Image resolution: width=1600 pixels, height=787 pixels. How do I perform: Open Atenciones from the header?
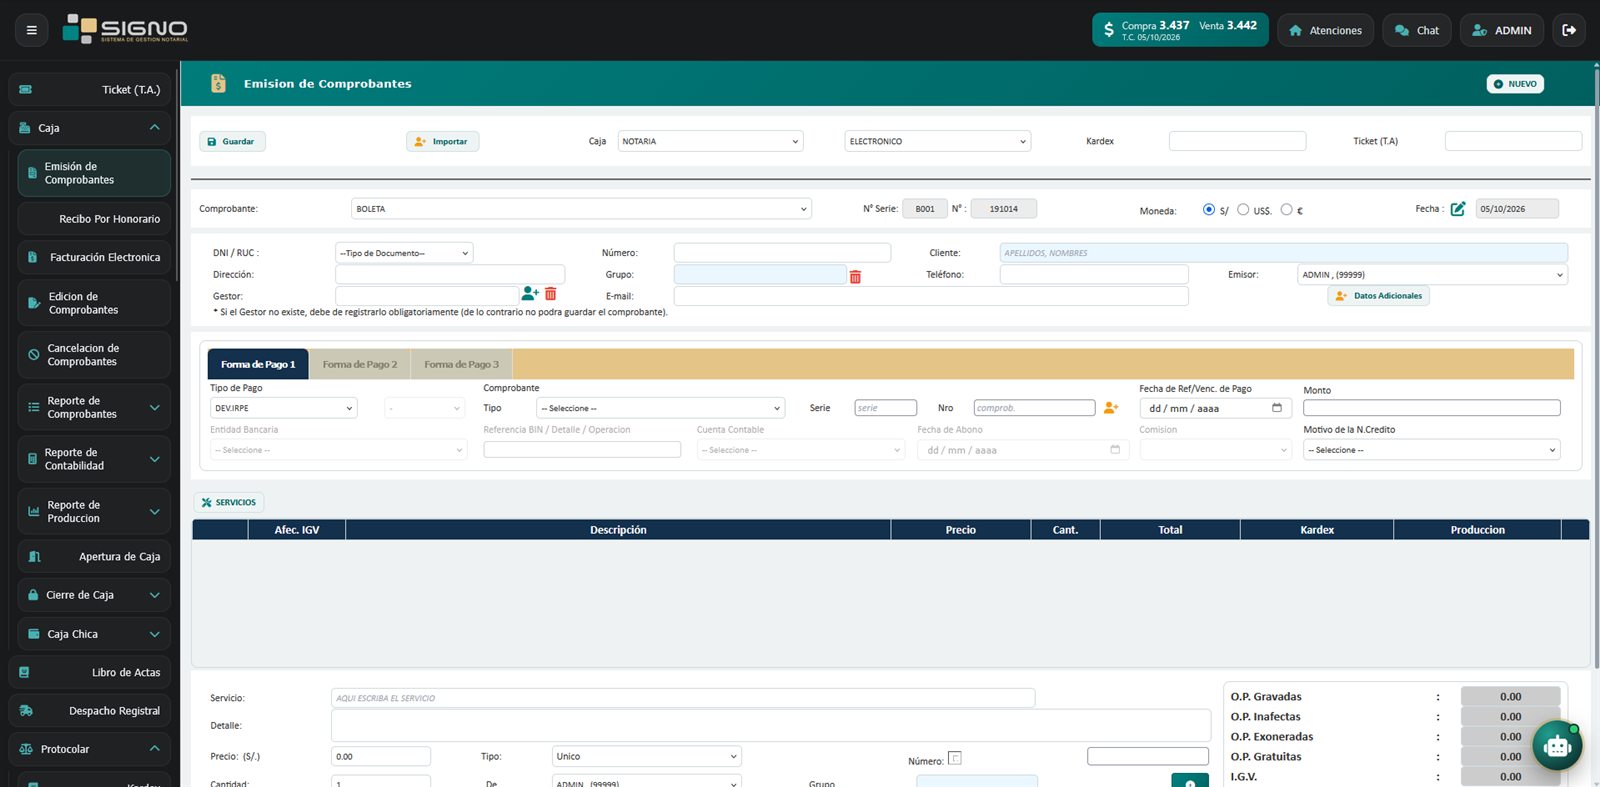1326,30
